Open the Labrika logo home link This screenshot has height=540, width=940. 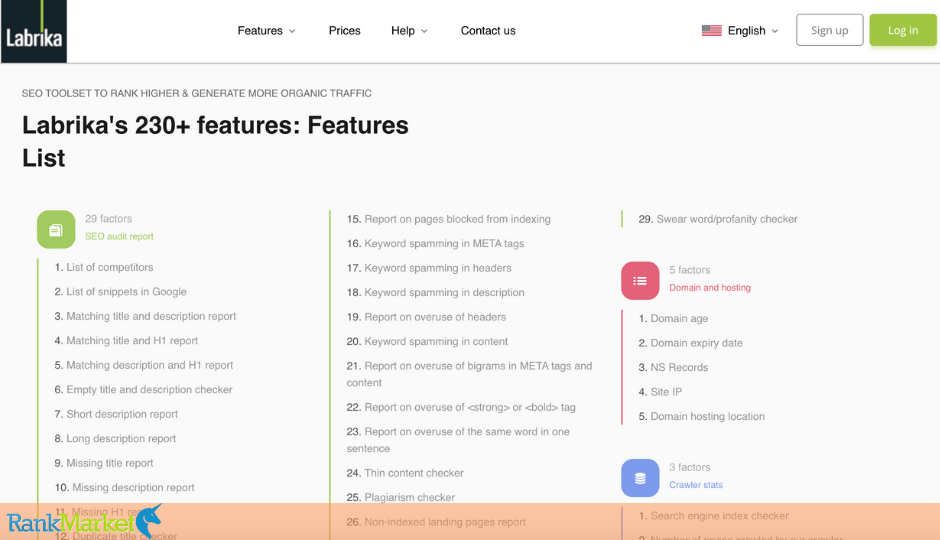click(x=34, y=31)
